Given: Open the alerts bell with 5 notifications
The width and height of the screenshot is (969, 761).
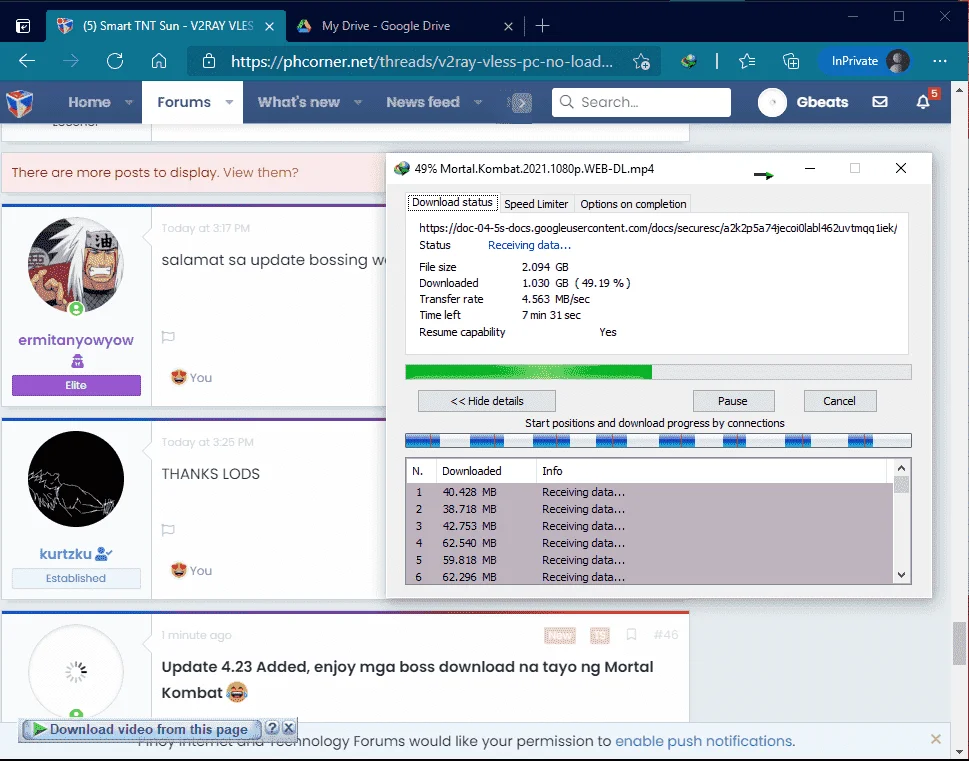Looking at the screenshot, I should pyautogui.click(x=923, y=102).
